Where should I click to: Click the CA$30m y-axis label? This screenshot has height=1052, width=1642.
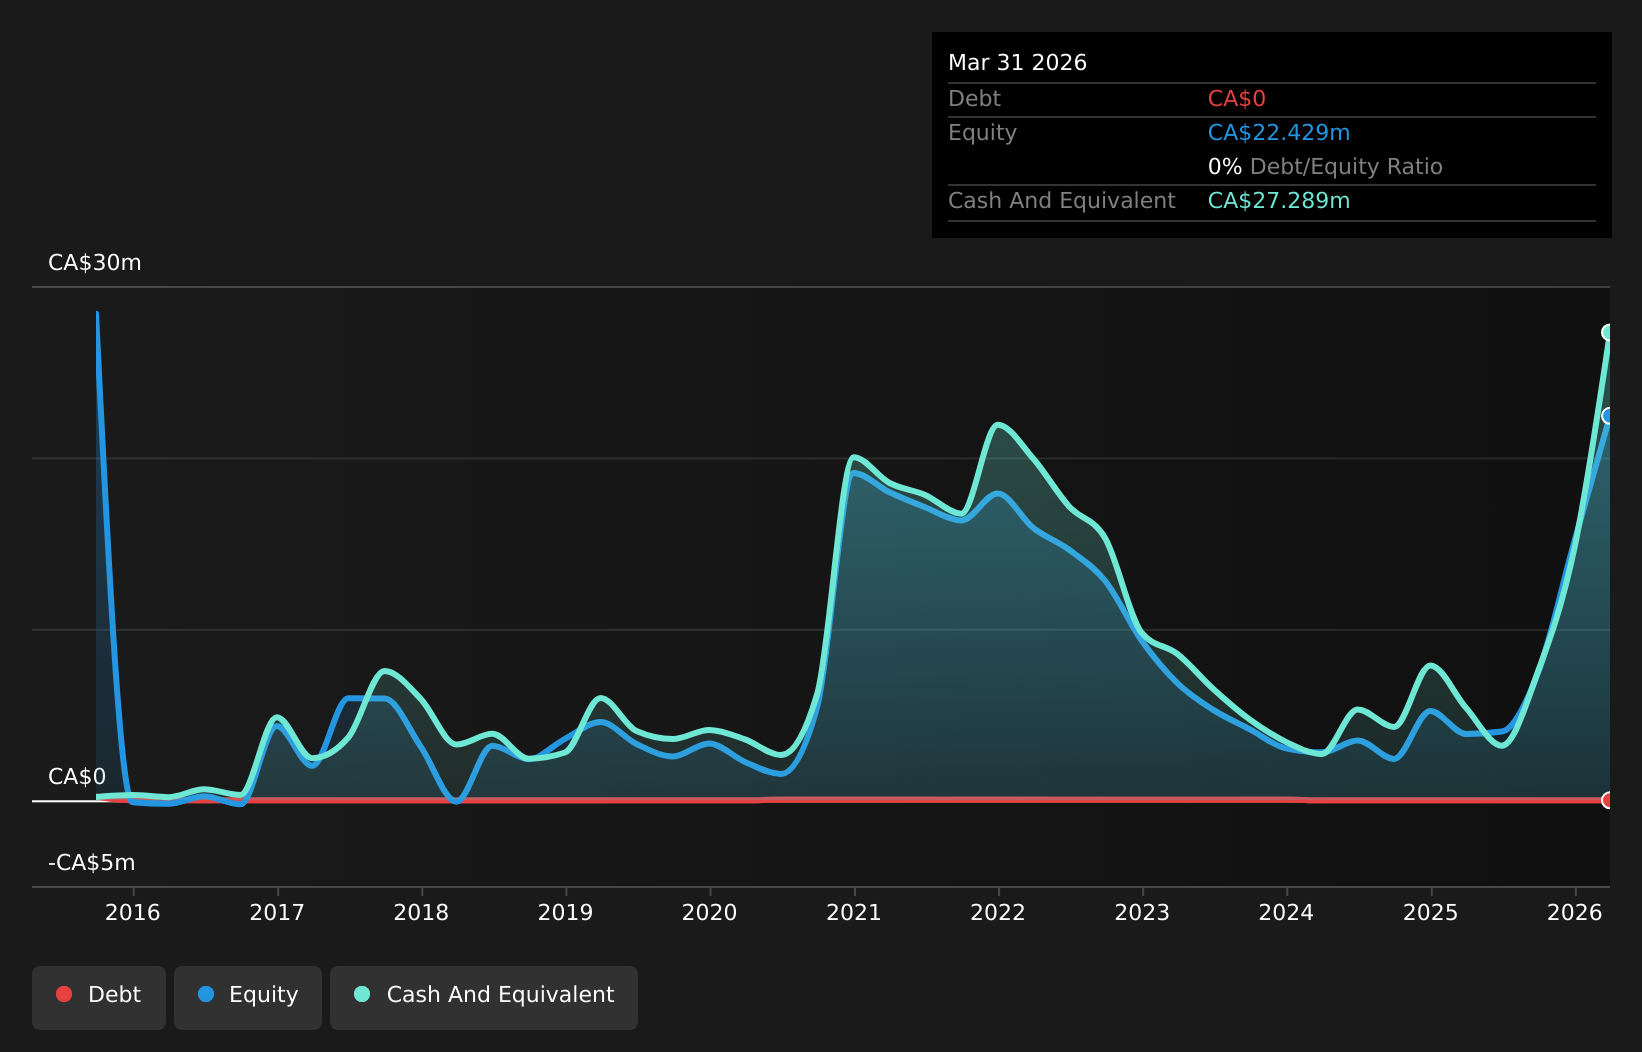[x=95, y=263]
